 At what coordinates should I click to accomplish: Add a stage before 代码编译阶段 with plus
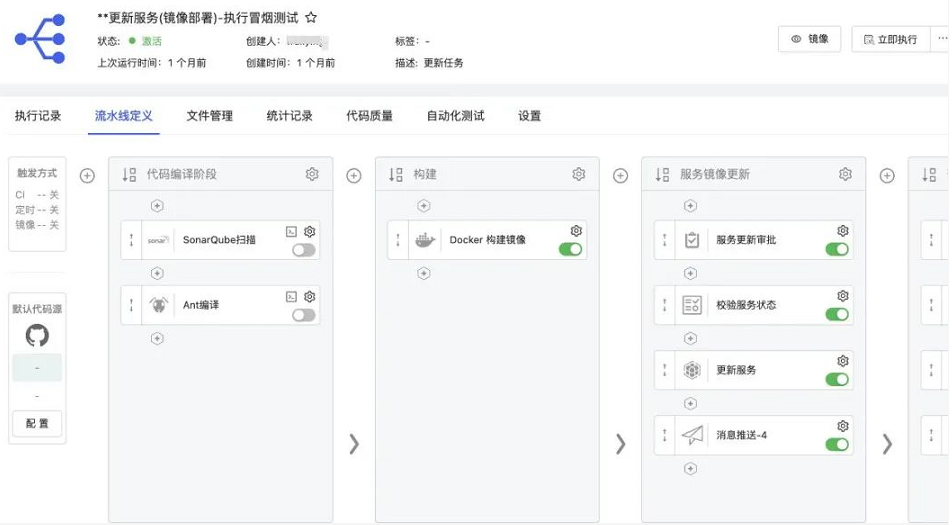pos(87,175)
